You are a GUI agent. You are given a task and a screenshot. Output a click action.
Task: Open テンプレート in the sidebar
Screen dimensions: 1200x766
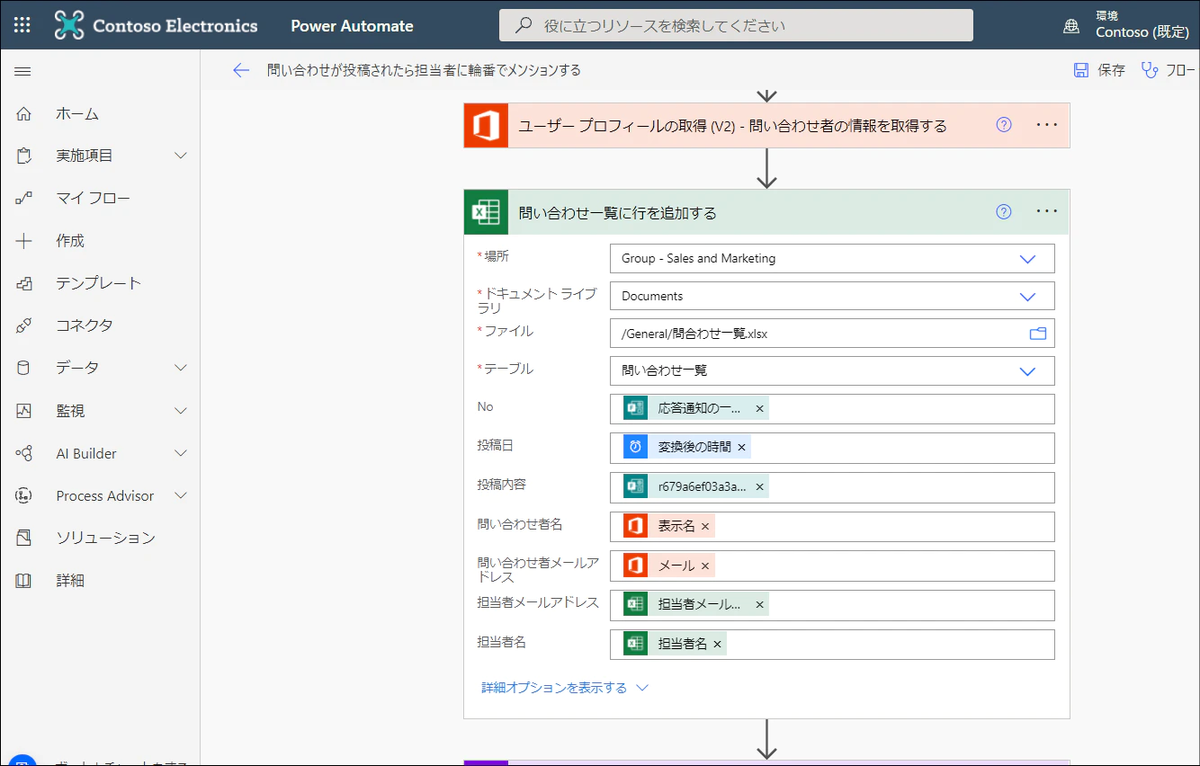[x=100, y=283]
